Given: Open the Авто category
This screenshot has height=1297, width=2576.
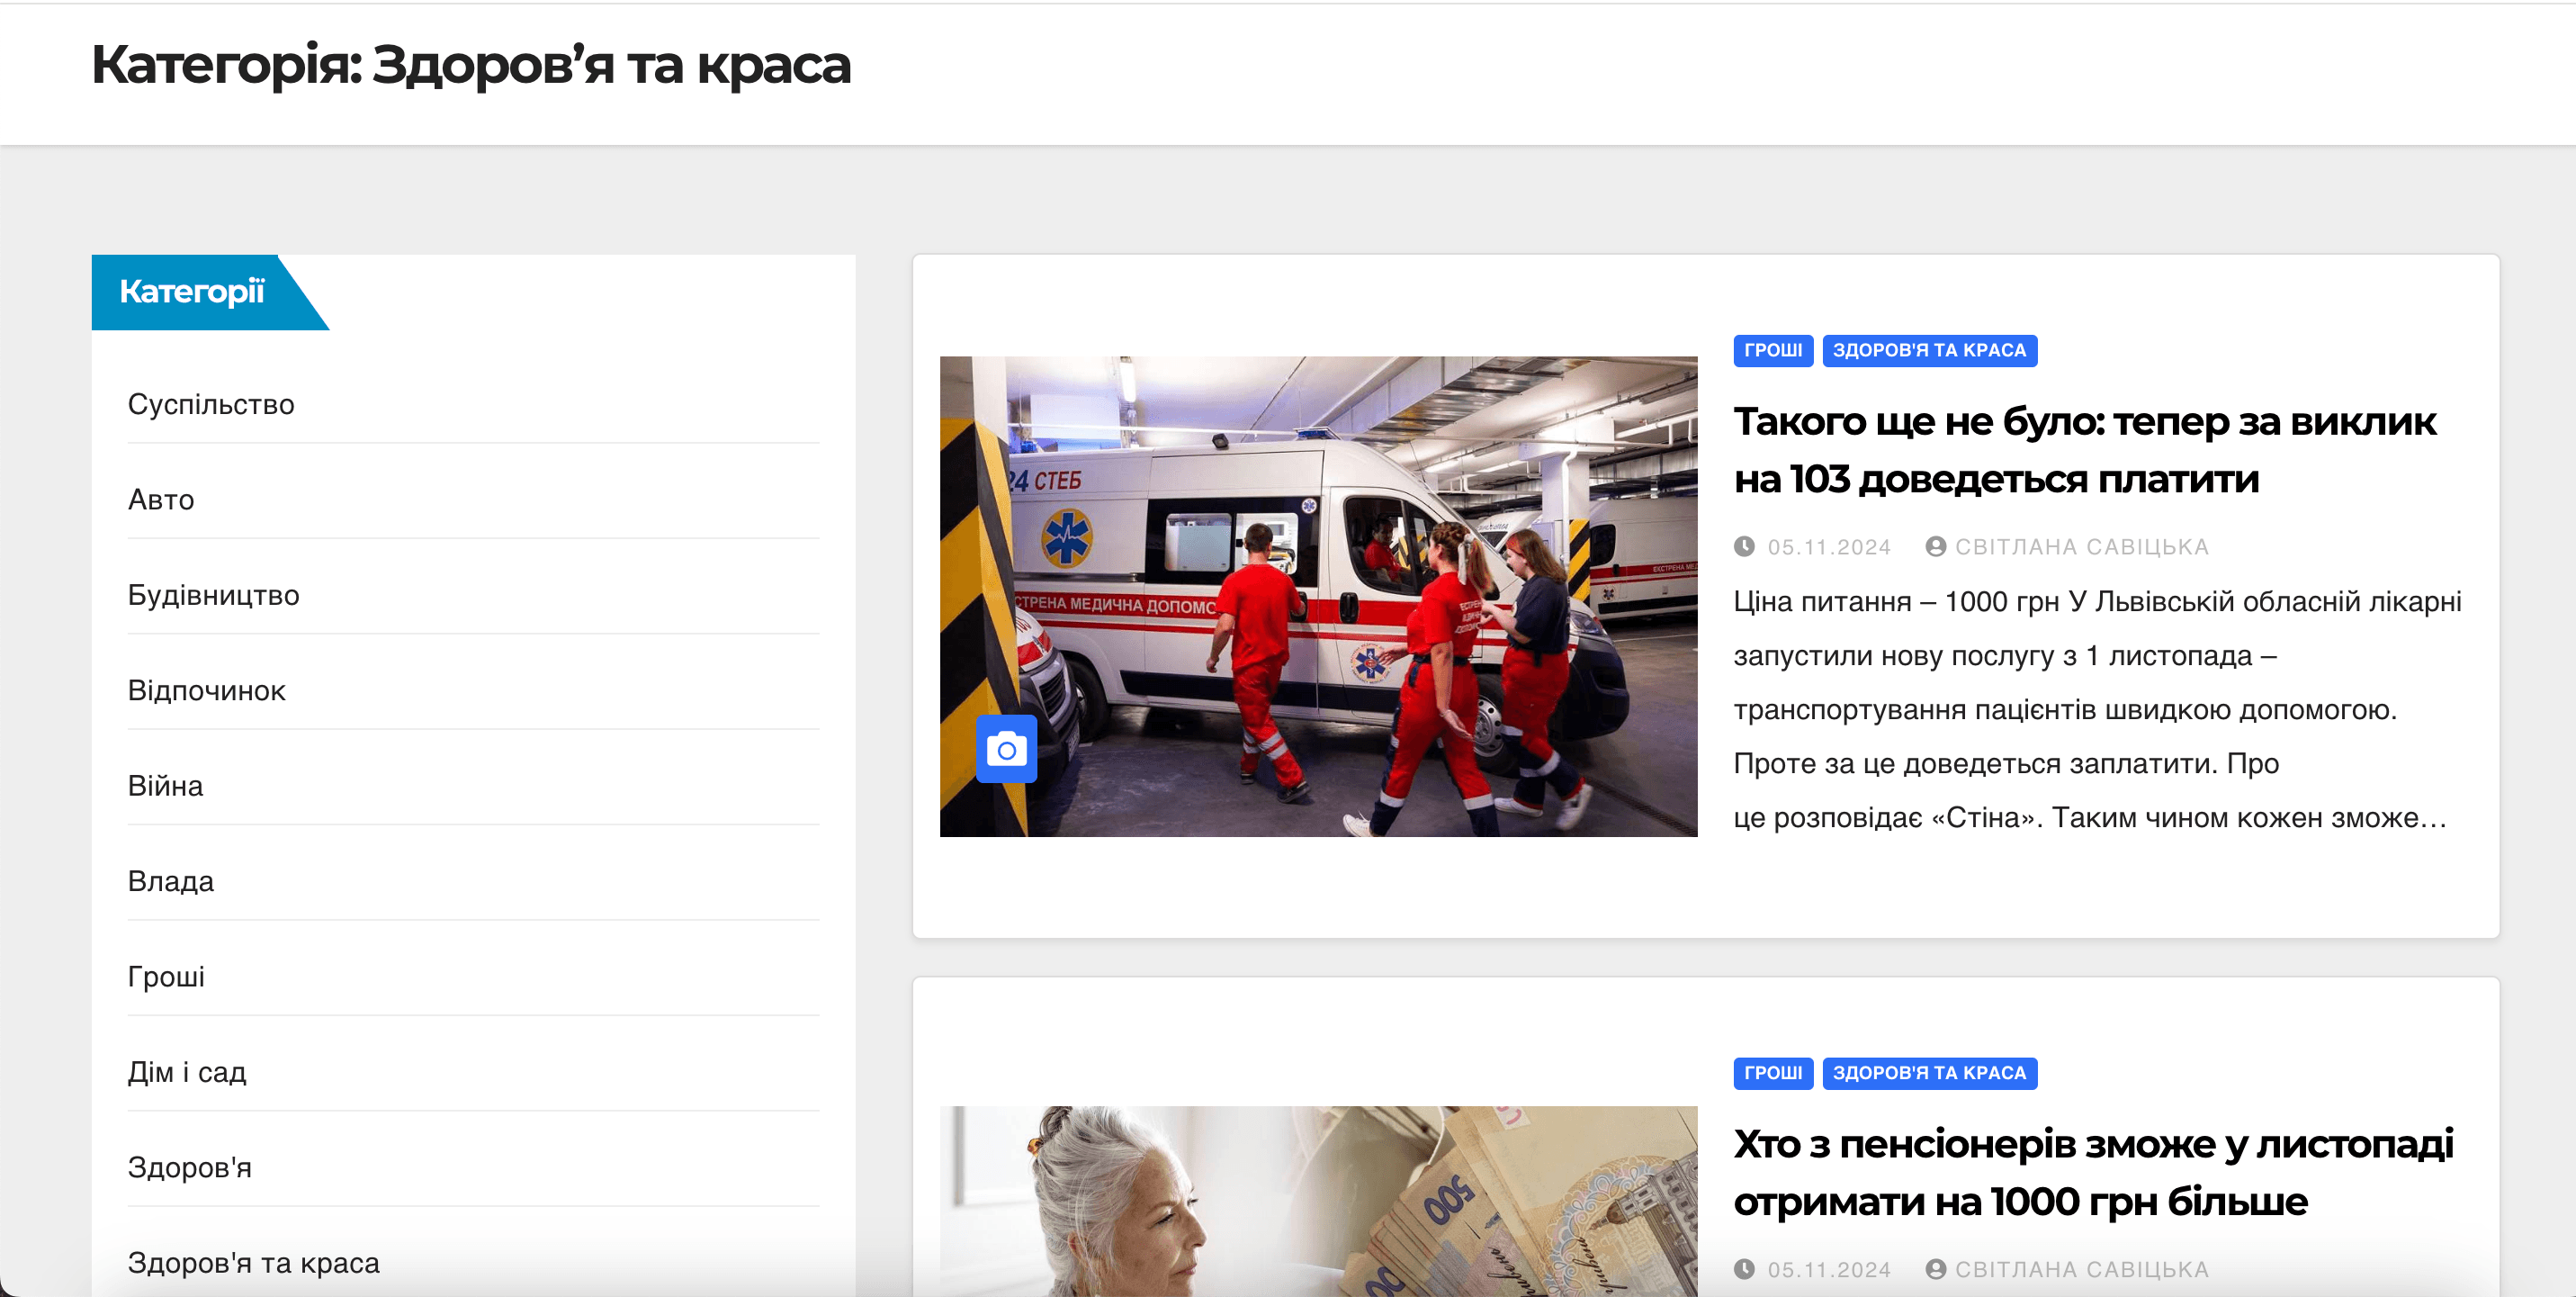Looking at the screenshot, I should (161, 499).
